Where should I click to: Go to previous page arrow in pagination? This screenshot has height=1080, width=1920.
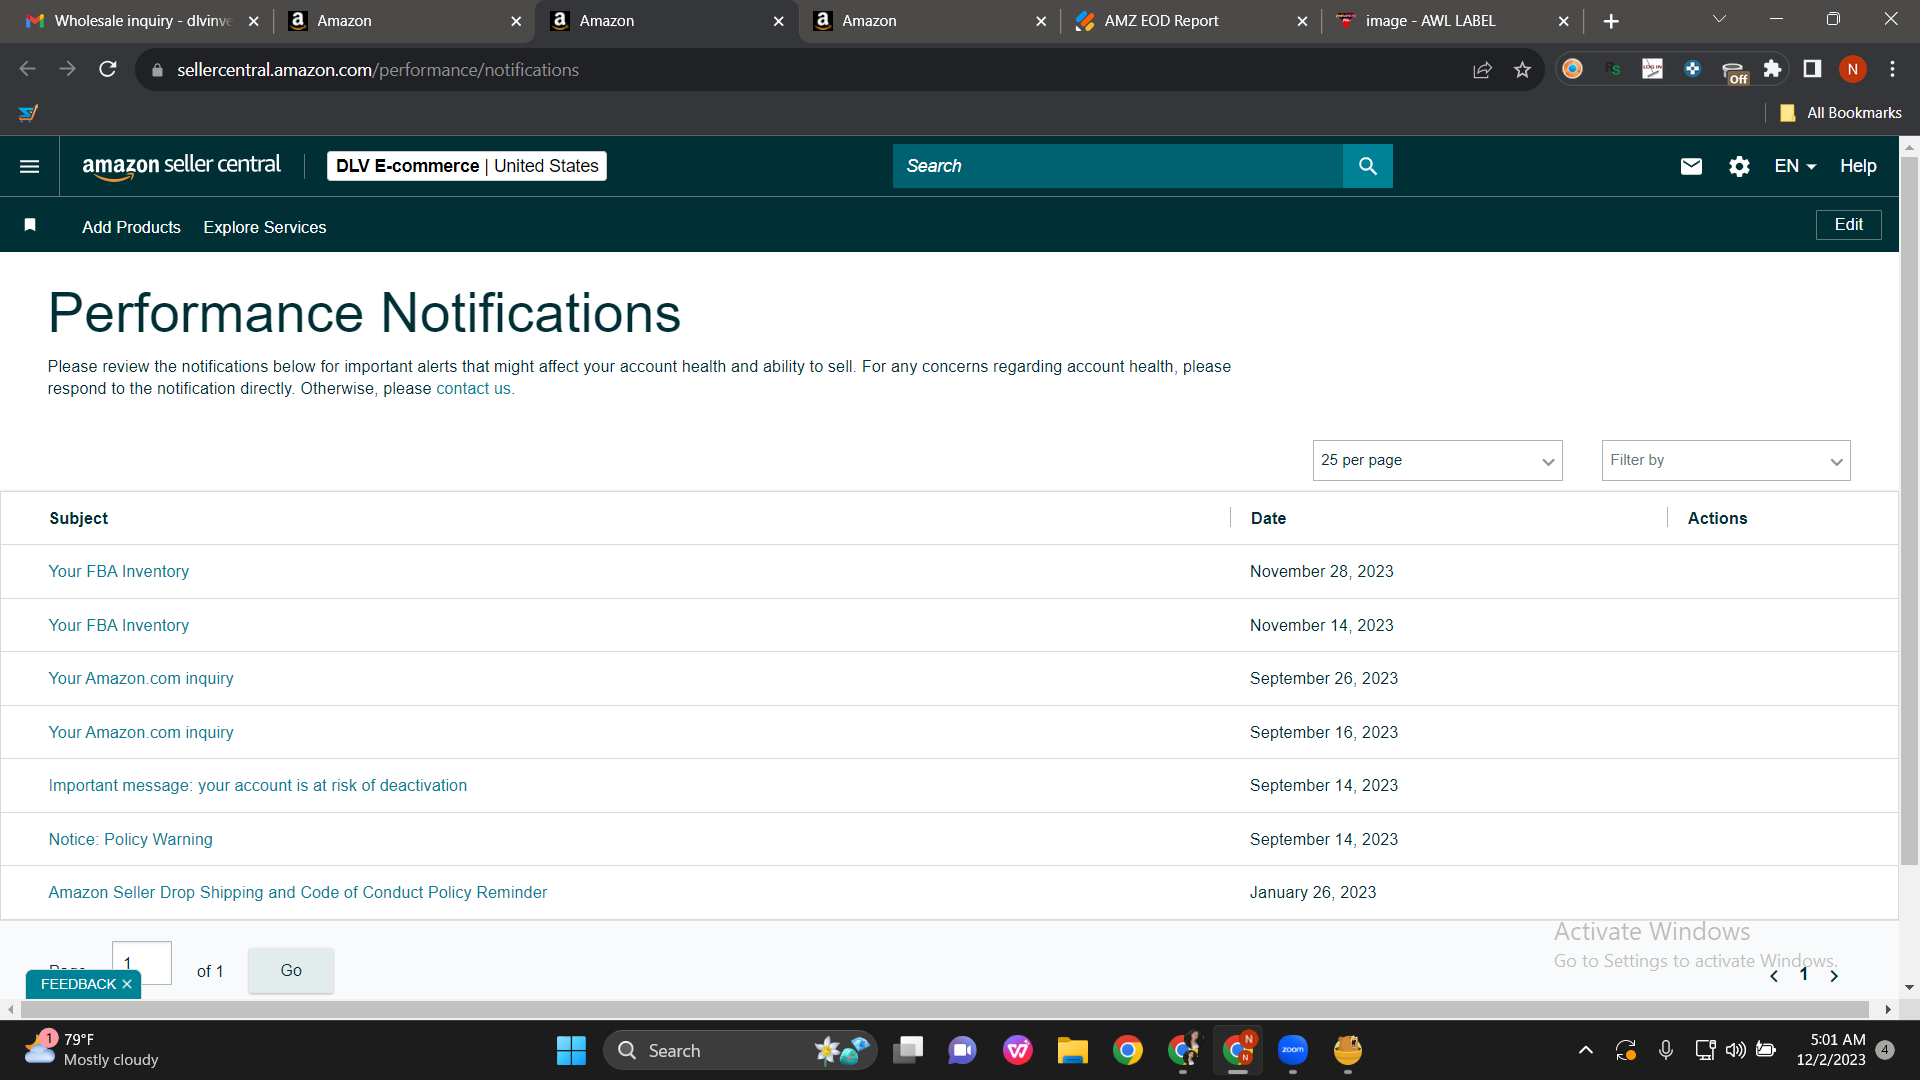[x=1774, y=976]
